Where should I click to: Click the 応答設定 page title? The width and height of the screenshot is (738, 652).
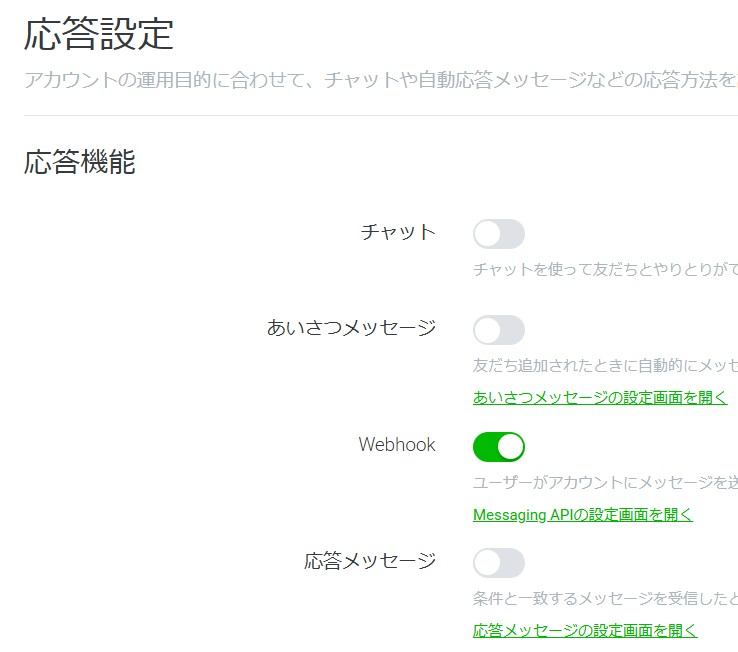coord(99,34)
